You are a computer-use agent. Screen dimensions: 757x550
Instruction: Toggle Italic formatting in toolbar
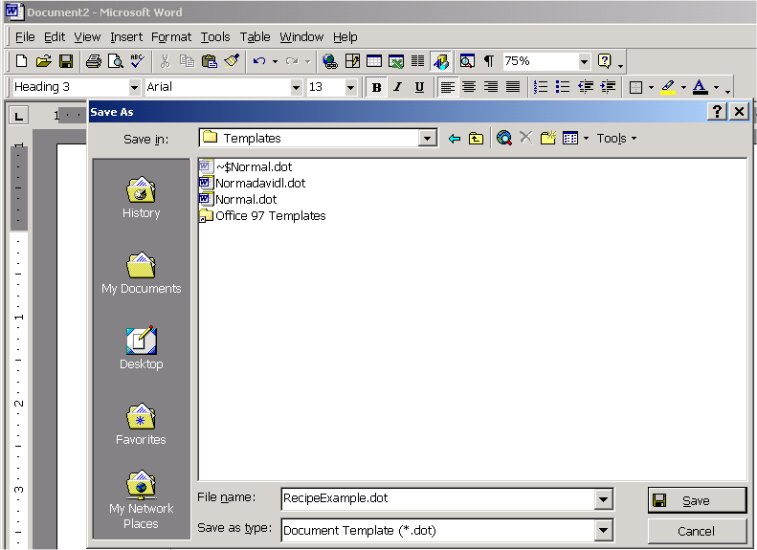tap(397, 88)
